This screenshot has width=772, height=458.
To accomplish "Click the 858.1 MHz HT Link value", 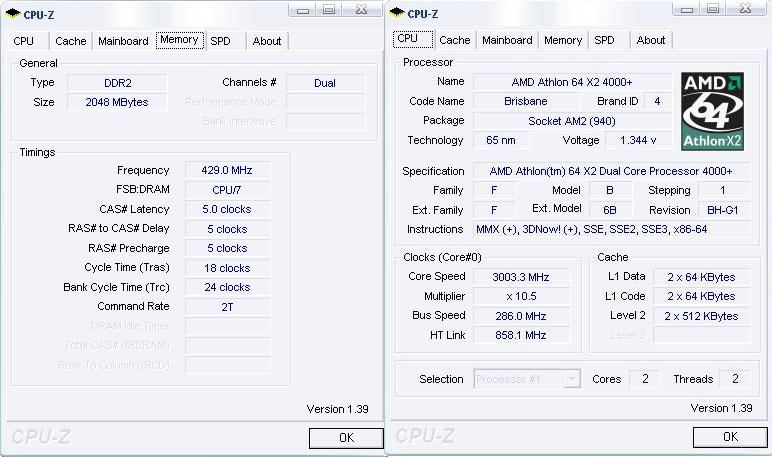I will 521,335.
